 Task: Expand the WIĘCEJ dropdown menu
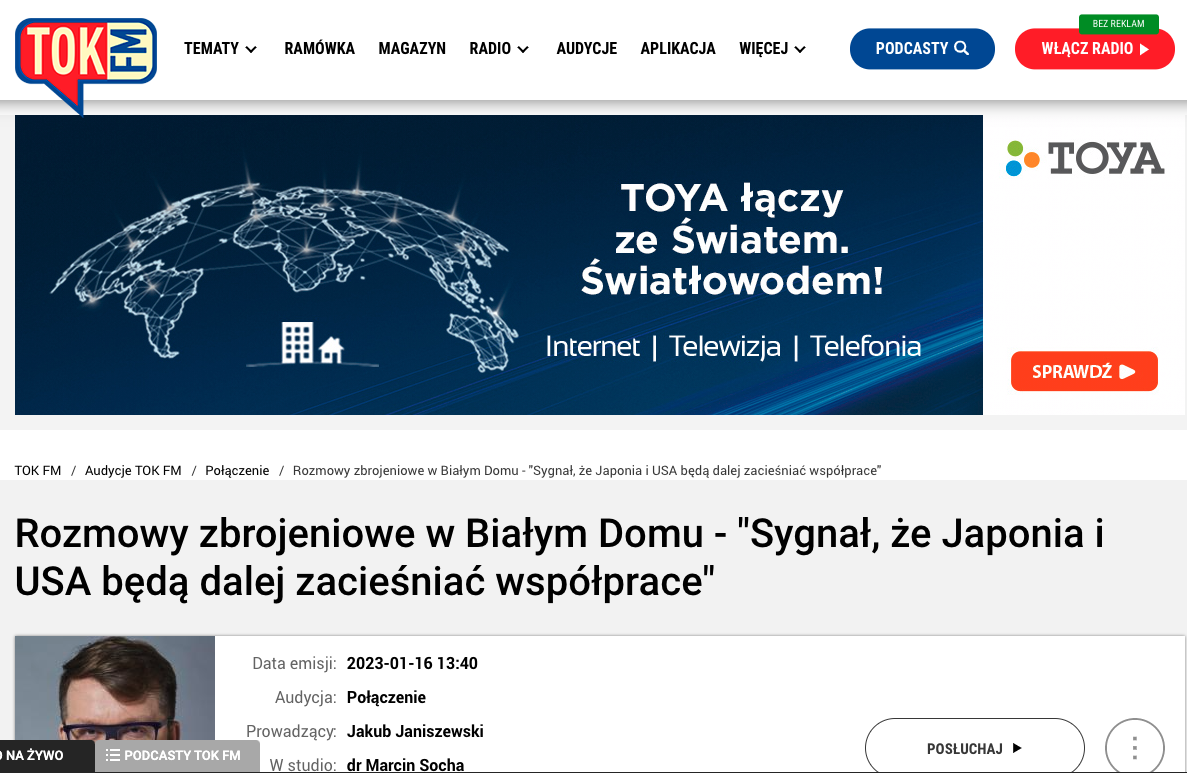point(772,48)
